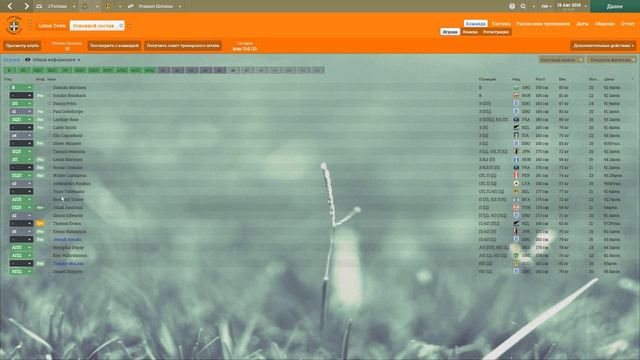Go back with the left arrow icon
This screenshot has height=360, width=640.
coord(10,6)
